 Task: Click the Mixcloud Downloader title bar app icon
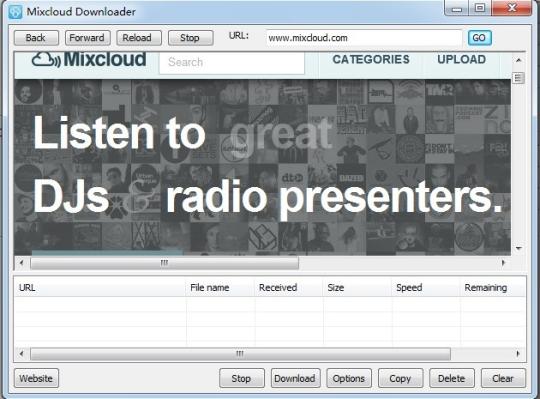pyautogui.click(x=15, y=12)
